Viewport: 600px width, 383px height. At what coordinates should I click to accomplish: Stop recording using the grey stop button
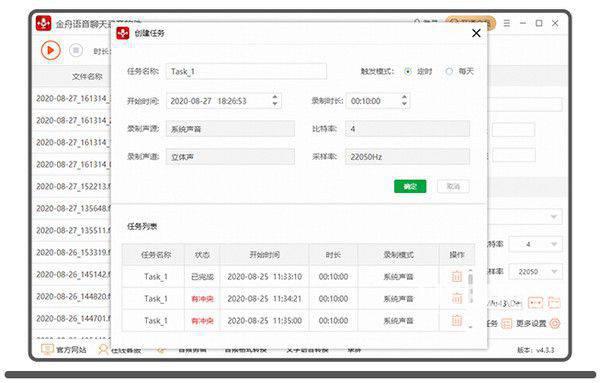point(76,50)
